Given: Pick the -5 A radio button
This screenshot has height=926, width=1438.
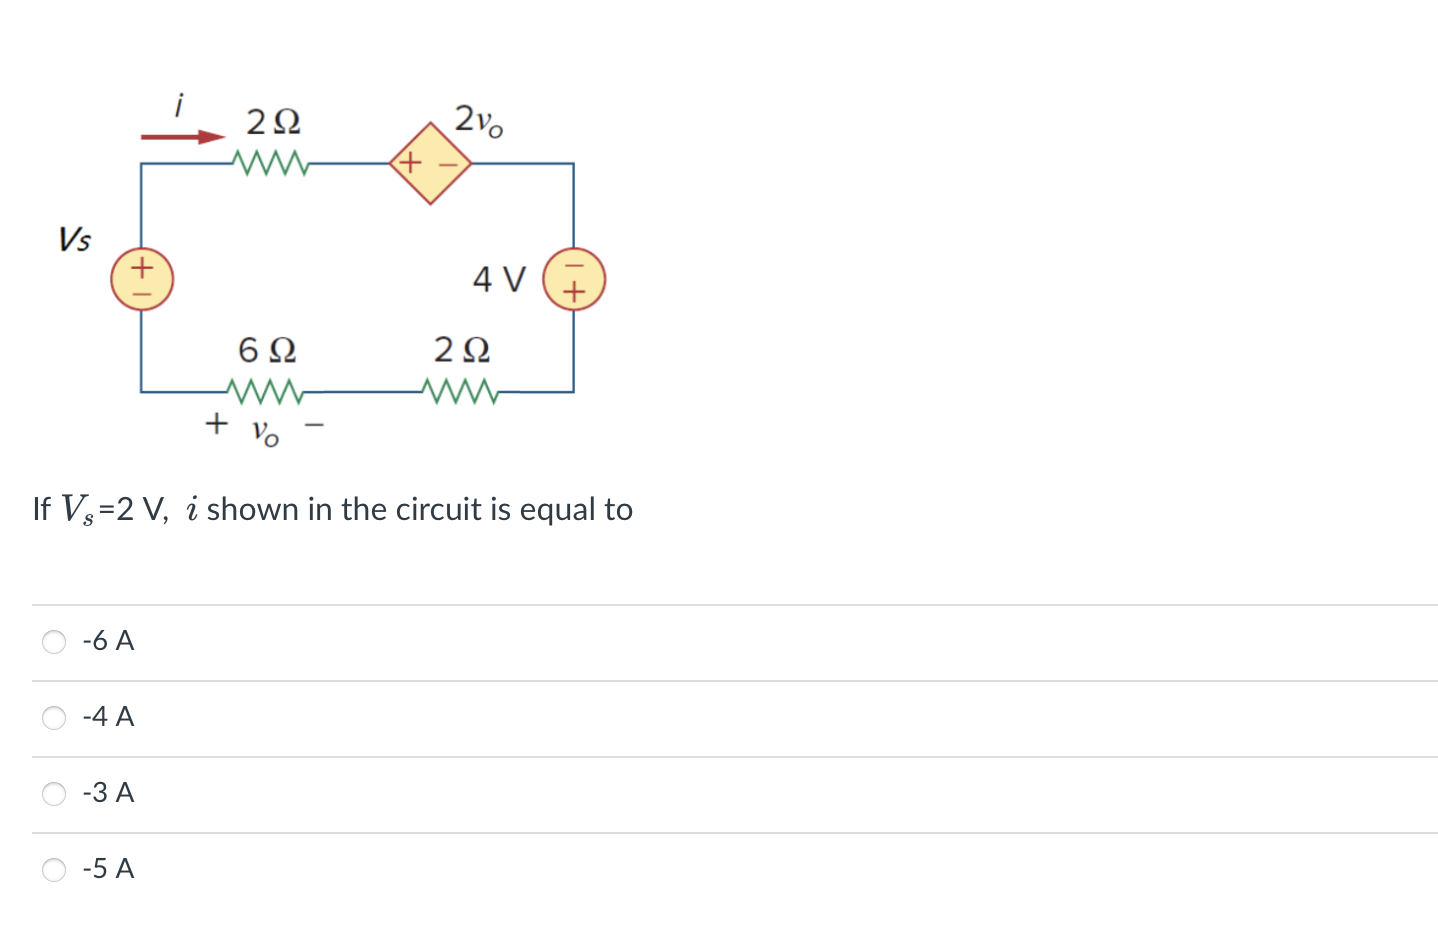Looking at the screenshot, I should coord(54,870).
